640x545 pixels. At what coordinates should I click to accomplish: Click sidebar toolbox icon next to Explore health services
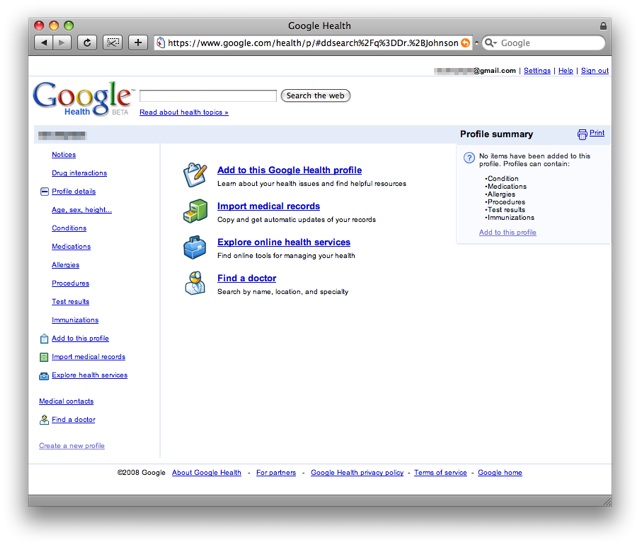point(44,376)
